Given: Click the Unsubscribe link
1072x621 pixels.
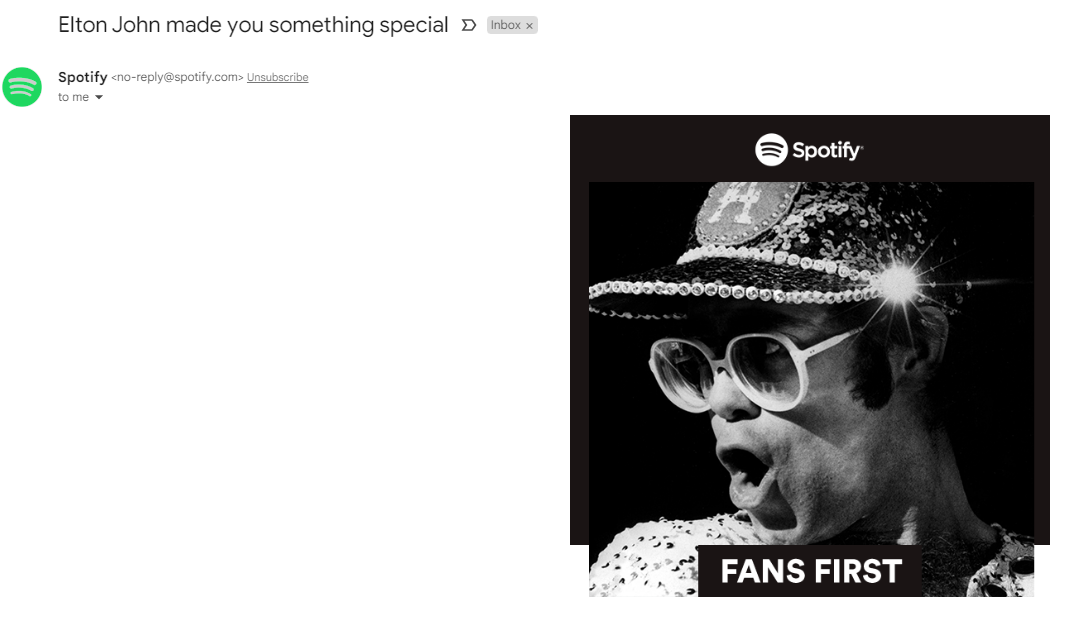Looking at the screenshot, I should point(278,77).
